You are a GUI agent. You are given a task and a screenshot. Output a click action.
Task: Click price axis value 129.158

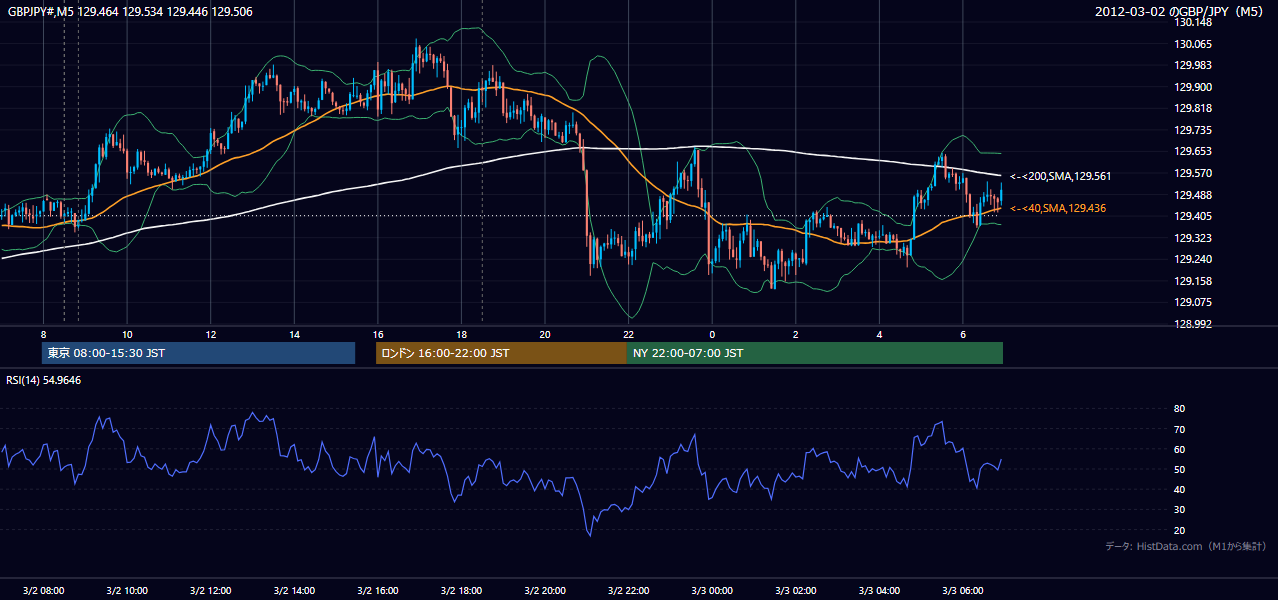1195,281
